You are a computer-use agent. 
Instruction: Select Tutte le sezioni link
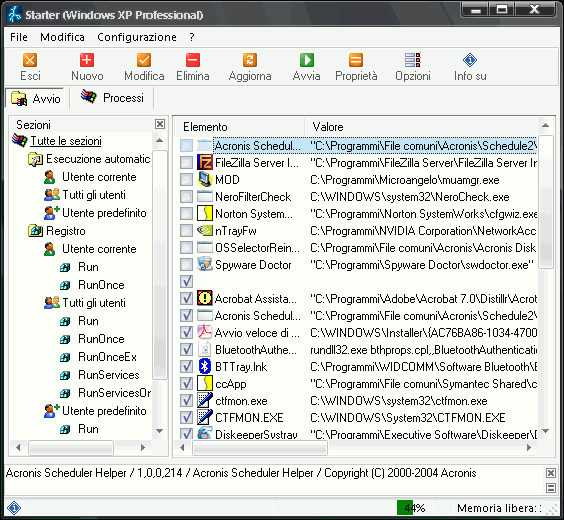coord(66,141)
